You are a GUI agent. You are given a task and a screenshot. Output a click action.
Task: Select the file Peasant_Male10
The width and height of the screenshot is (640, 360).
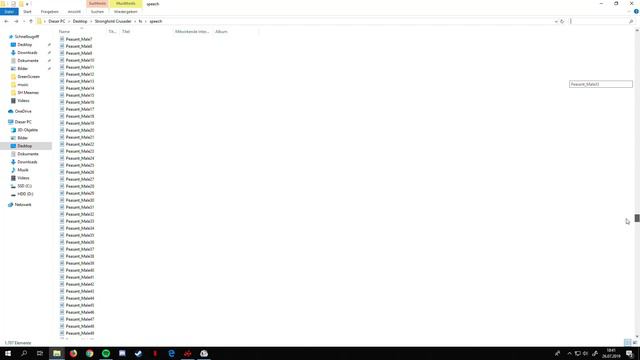[80, 60]
